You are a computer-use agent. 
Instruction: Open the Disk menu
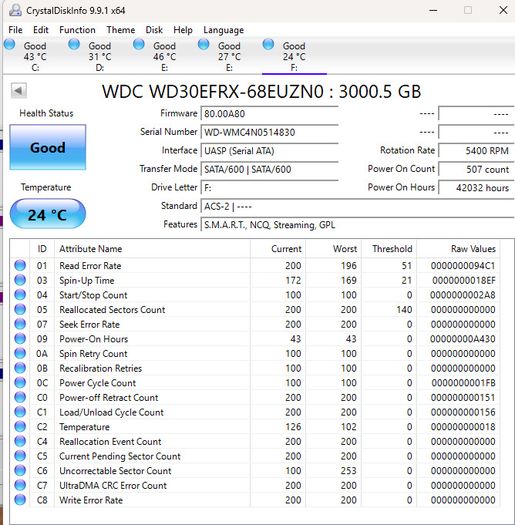154,30
